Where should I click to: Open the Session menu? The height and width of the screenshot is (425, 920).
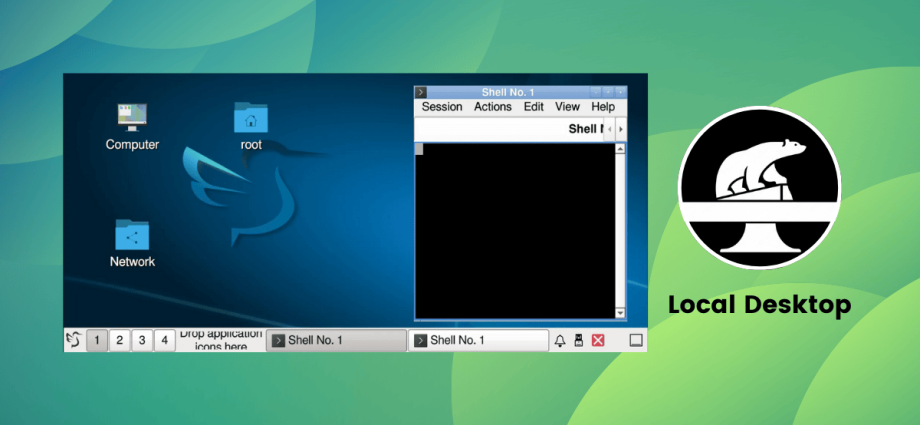click(x=442, y=107)
